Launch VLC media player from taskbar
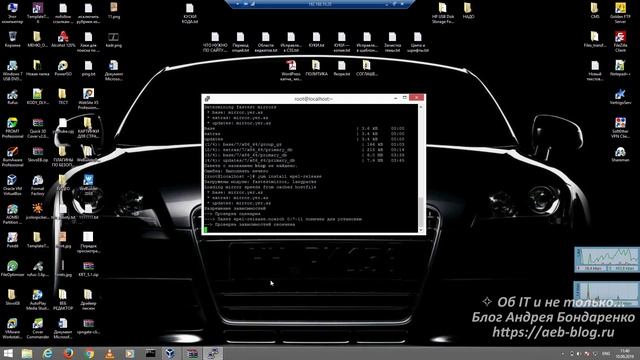640x360 pixels. pyautogui.click(x=109, y=353)
